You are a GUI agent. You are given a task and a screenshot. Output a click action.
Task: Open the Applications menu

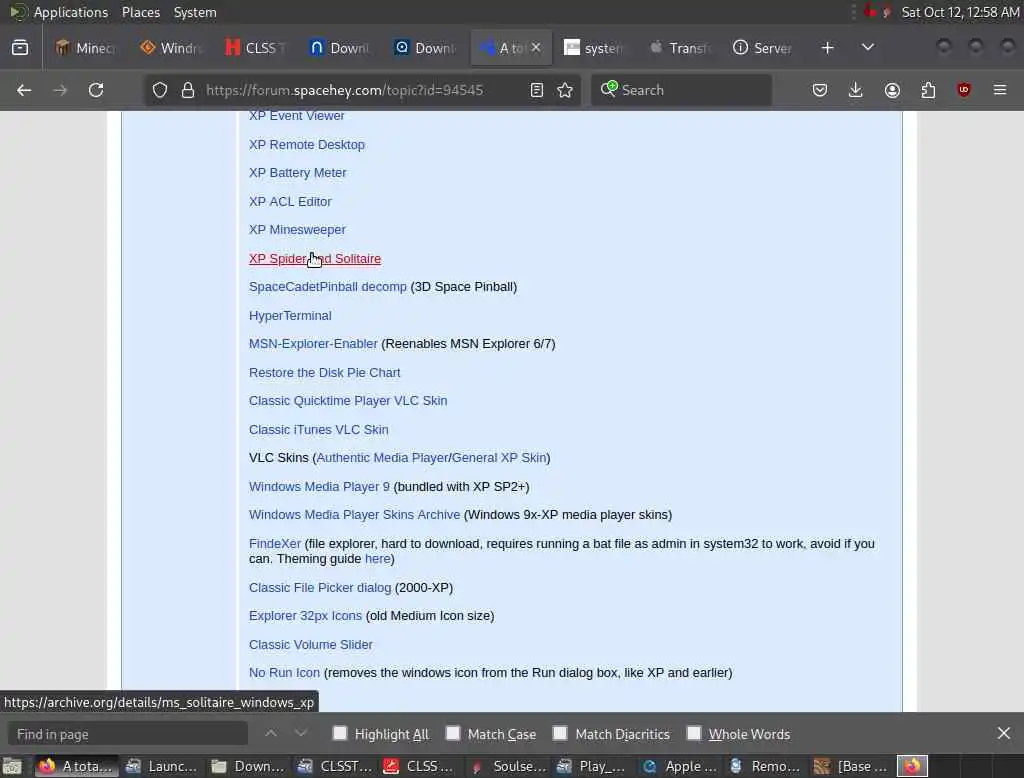click(71, 12)
